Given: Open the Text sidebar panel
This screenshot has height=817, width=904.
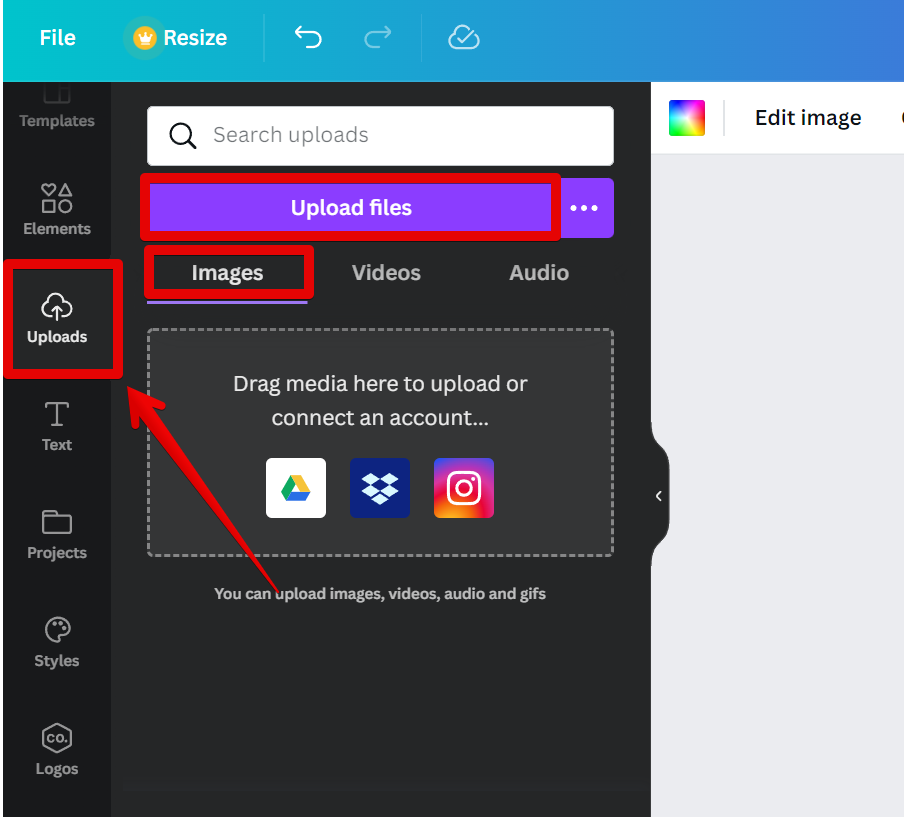Looking at the screenshot, I should [56, 427].
